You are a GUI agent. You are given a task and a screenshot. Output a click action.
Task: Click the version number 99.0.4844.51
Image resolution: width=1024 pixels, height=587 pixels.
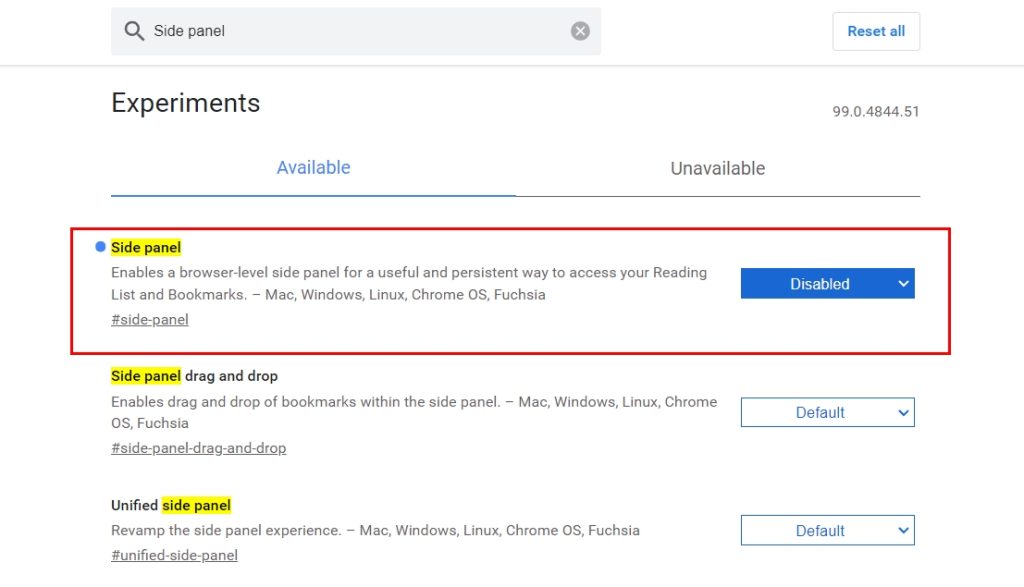tap(876, 112)
